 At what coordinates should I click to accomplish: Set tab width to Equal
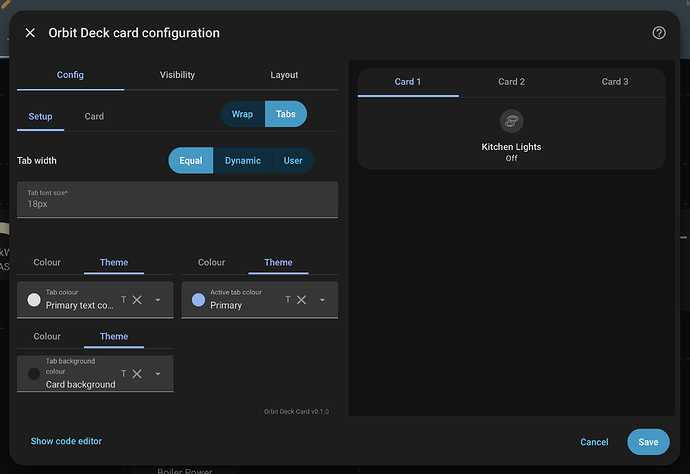pos(191,161)
